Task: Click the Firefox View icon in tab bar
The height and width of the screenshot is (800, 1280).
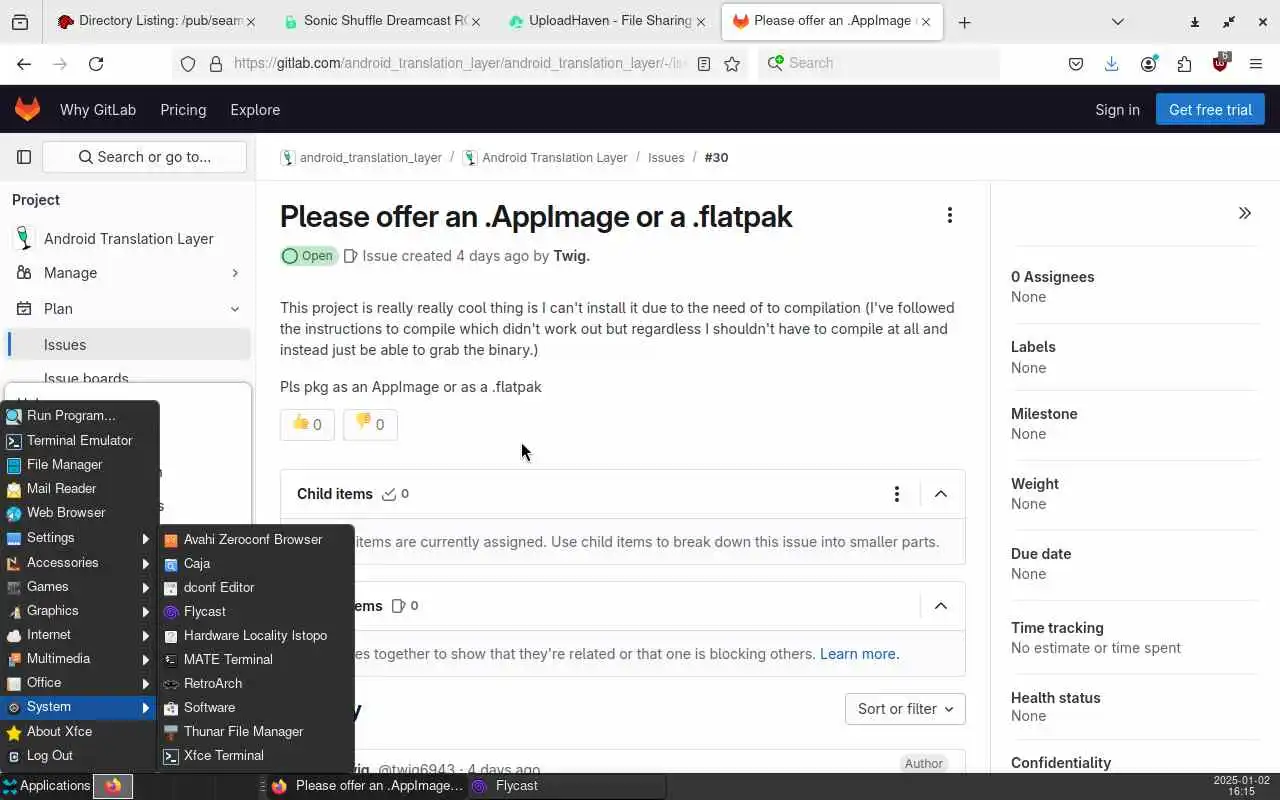Action: [20, 22]
